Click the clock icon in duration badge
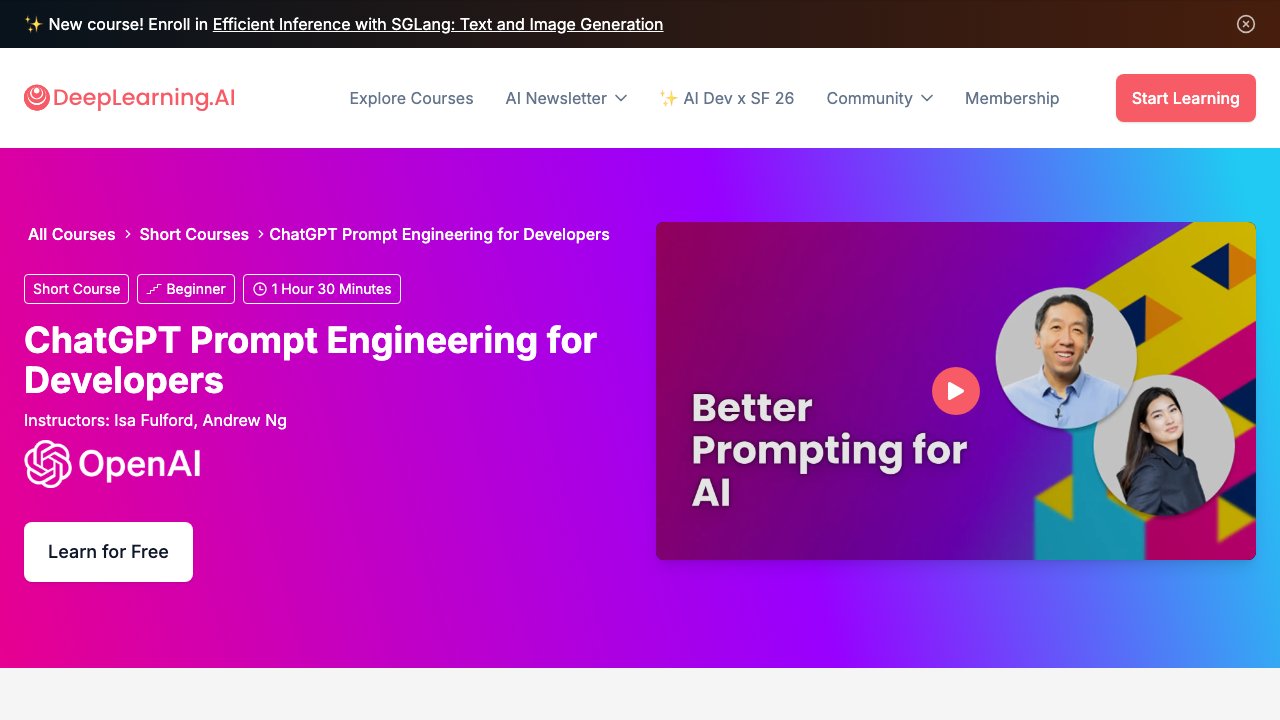This screenshot has width=1280, height=720. click(260, 289)
